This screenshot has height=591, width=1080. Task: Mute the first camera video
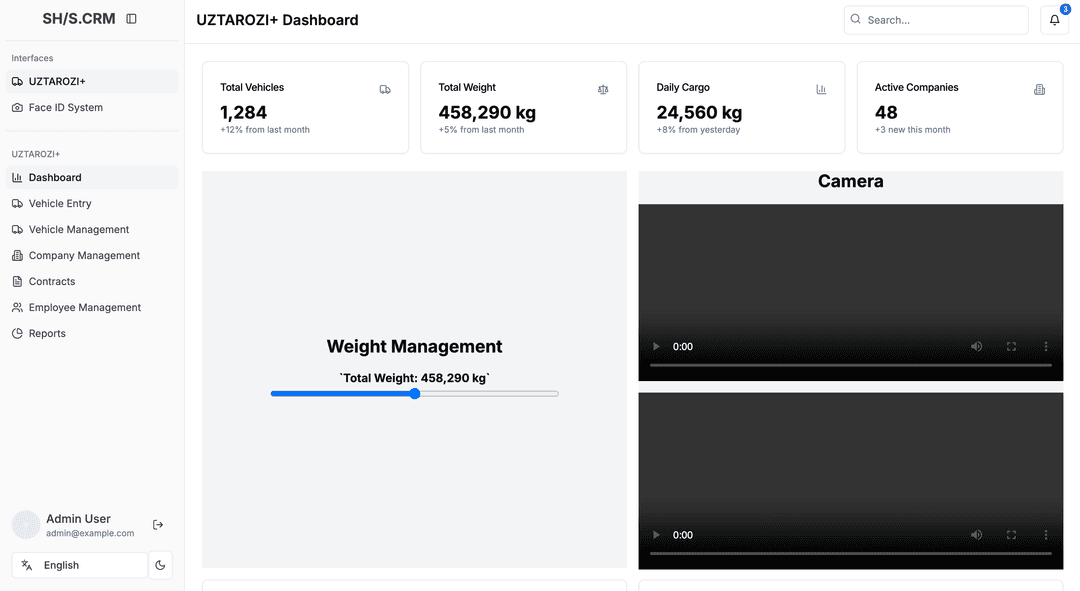coord(976,347)
